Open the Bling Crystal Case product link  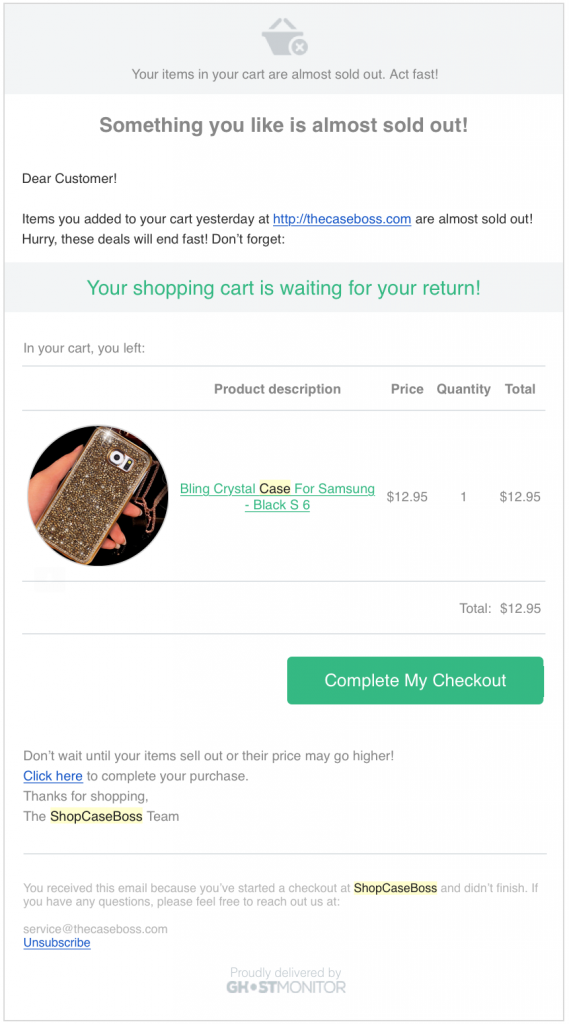click(278, 496)
